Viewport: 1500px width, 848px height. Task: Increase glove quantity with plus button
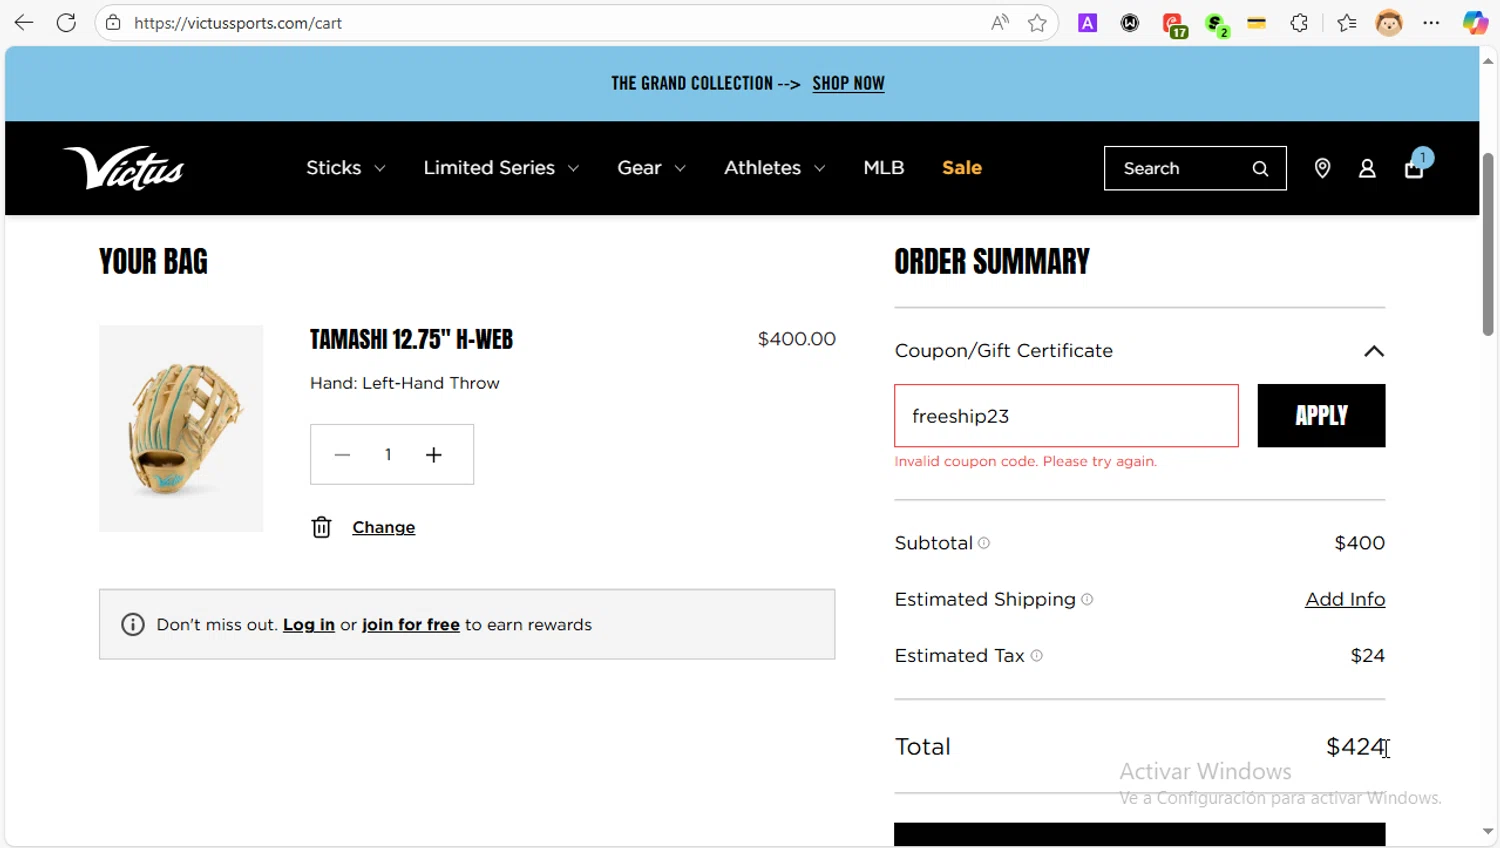434,455
